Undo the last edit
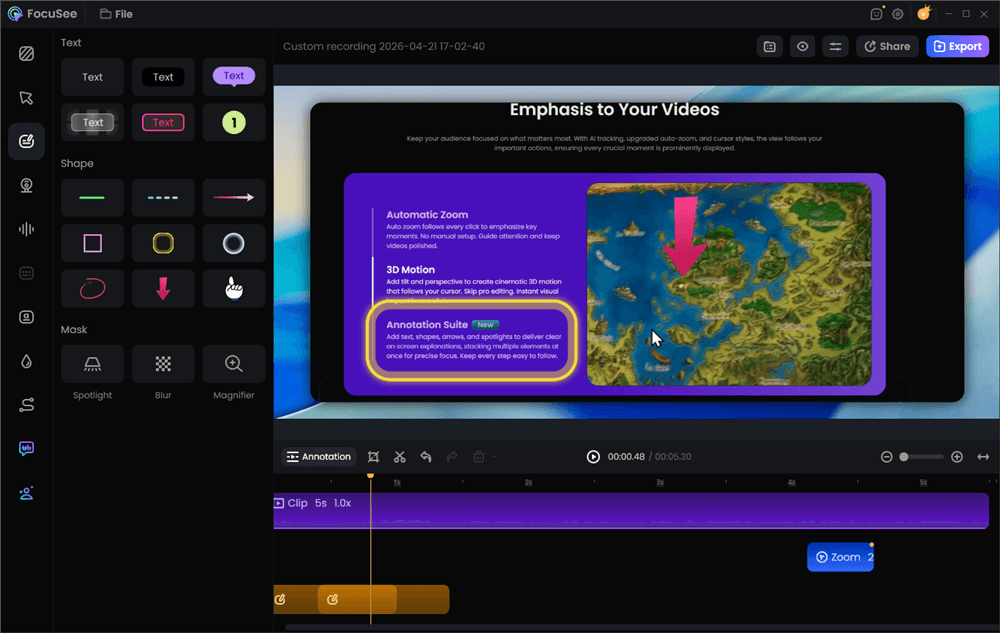This screenshot has height=633, width=1000. tap(425, 457)
